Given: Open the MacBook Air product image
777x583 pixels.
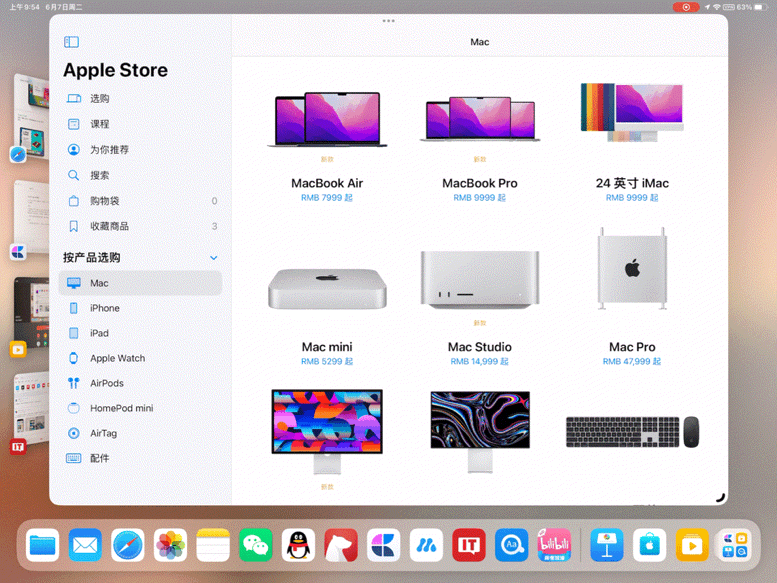Looking at the screenshot, I should (x=327, y=119).
